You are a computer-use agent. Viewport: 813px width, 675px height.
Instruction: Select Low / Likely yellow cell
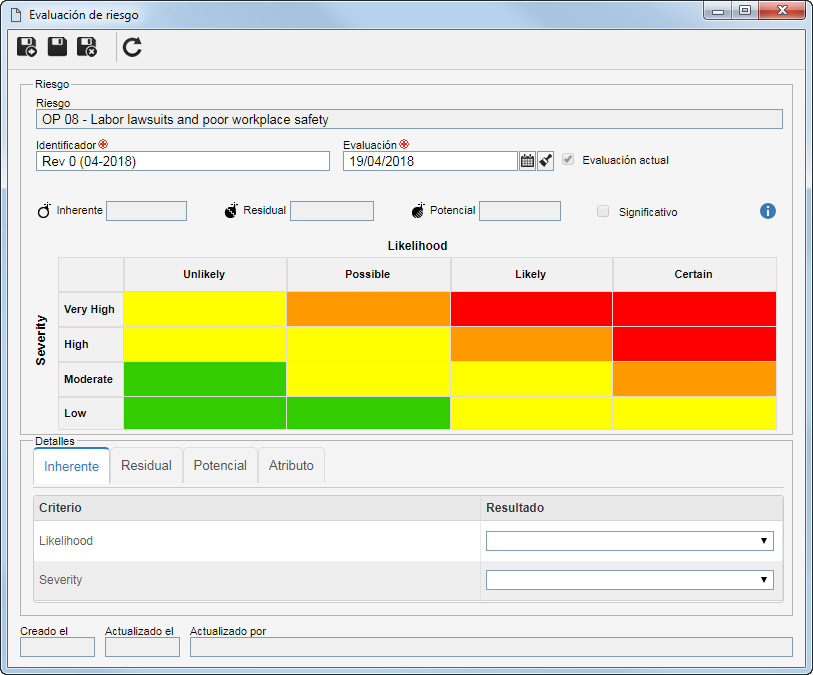tap(531, 413)
